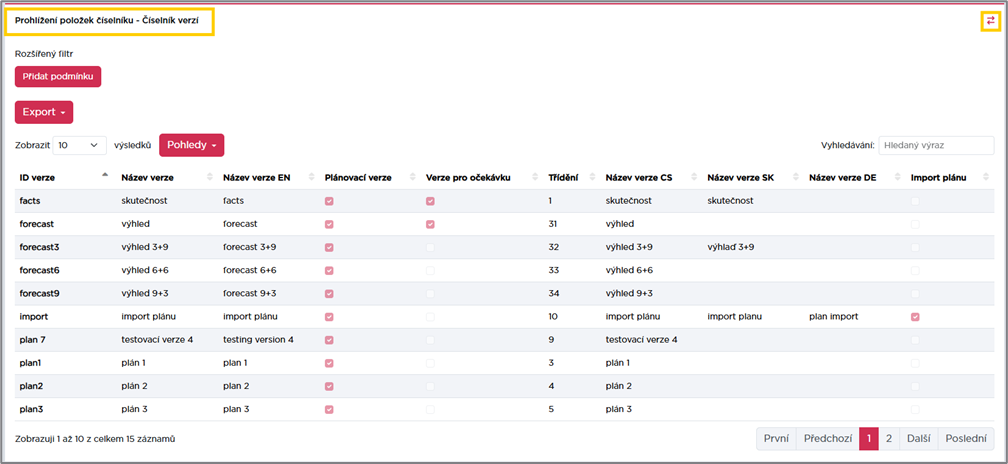
Task: Go to Další page
Action: [x=919, y=439]
